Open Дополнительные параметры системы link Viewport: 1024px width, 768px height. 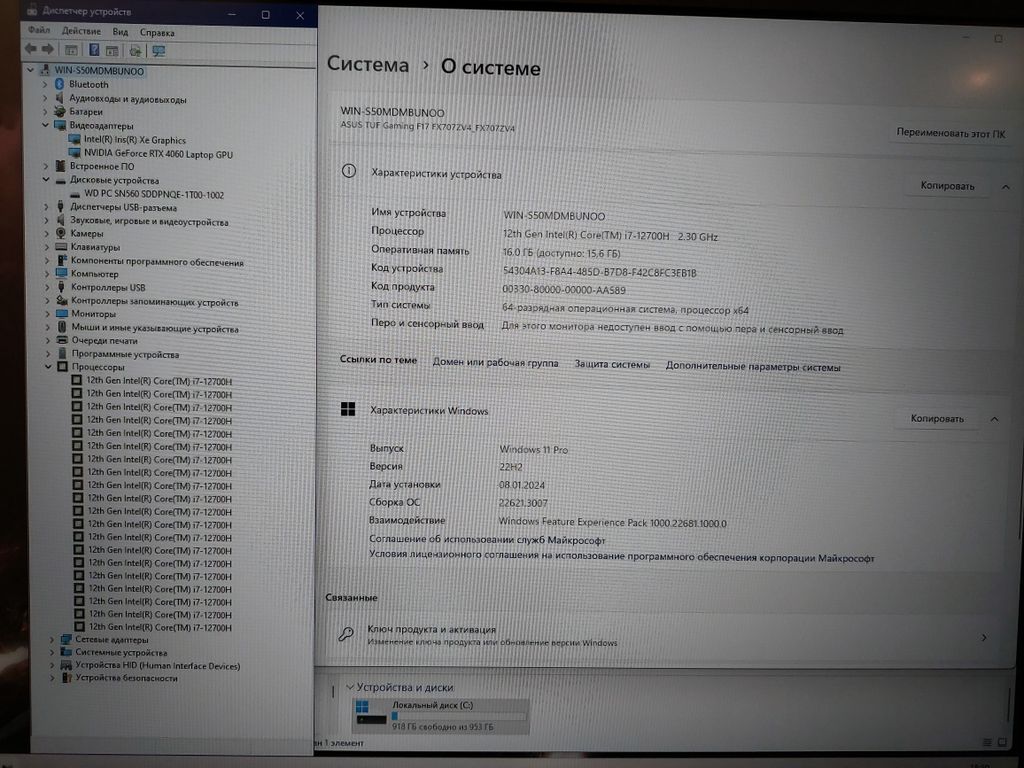(x=753, y=367)
